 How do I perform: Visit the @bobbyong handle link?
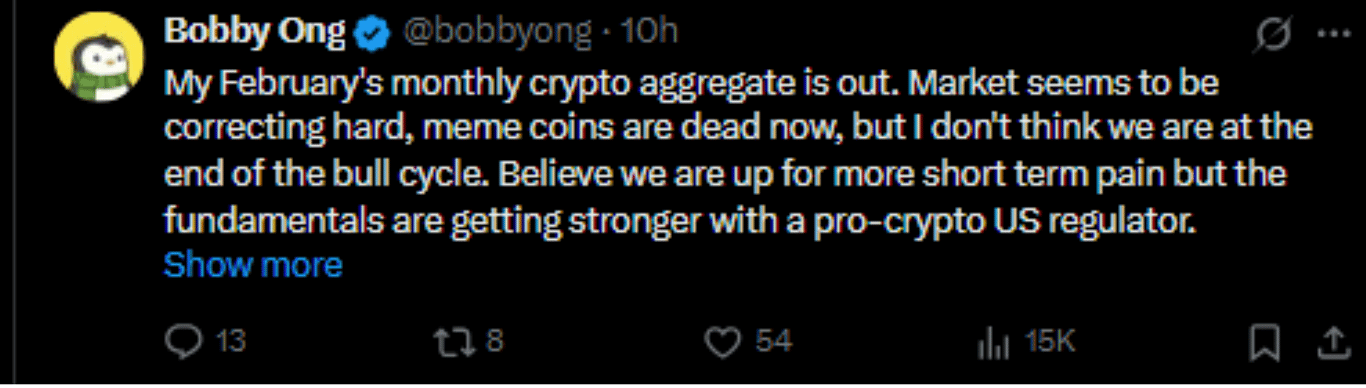coord(498,33)
